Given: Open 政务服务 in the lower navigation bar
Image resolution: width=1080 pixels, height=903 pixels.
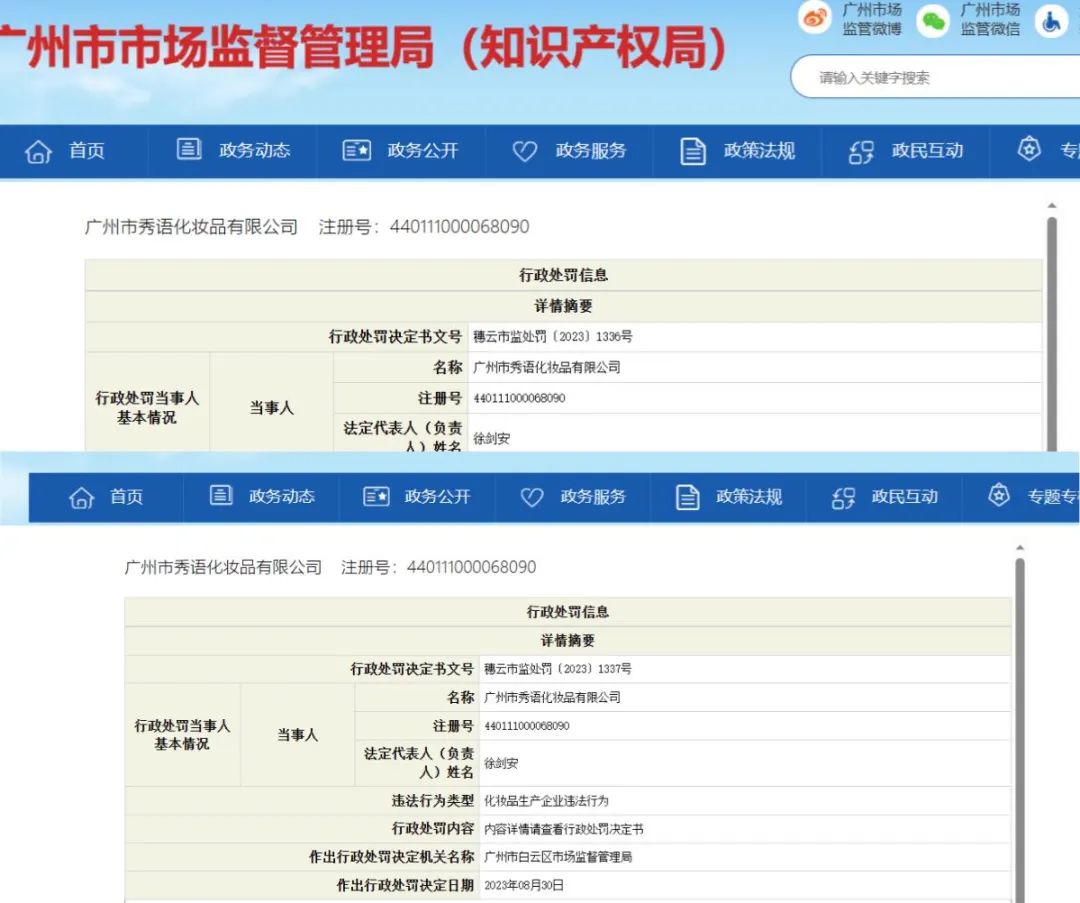Looking at the screenshot, I should (x=592, y=497).
